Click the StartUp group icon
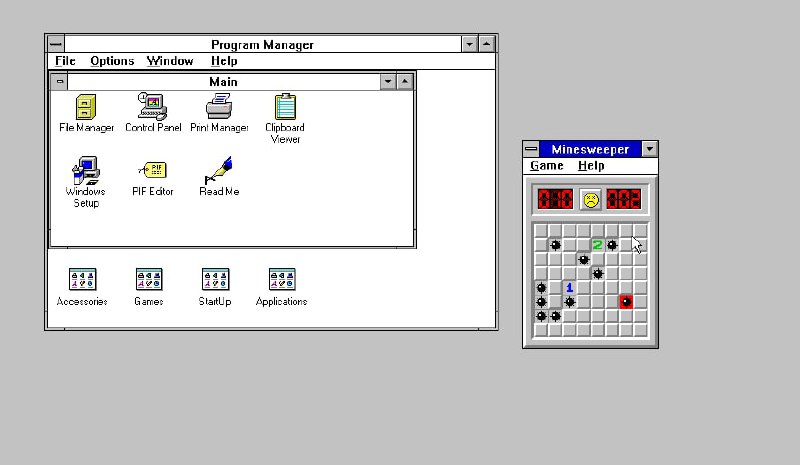Image resolution: width=800 pixels, height=465 pixels. tap(215, 279)
